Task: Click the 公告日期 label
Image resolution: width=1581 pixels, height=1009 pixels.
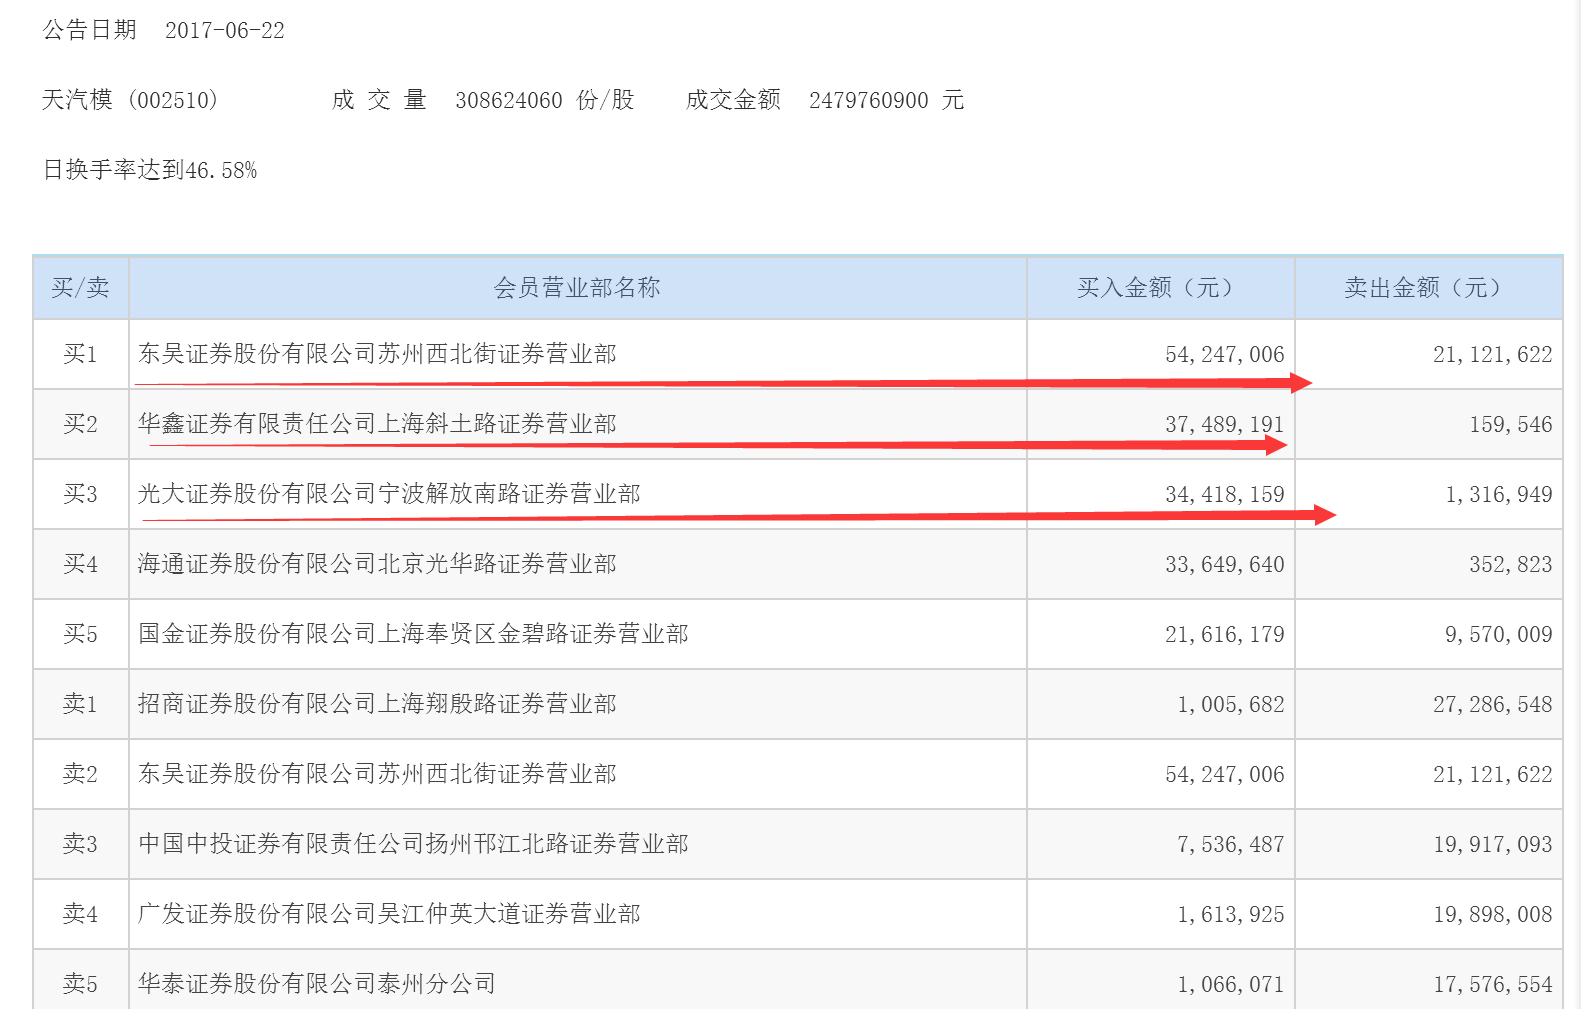Action: tap(89, 30)
